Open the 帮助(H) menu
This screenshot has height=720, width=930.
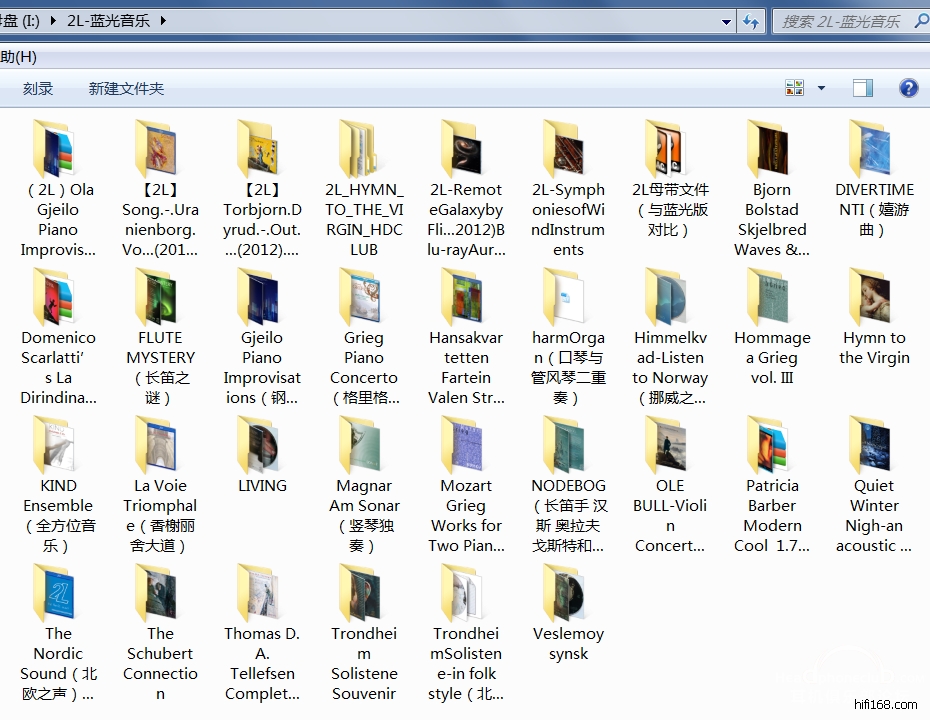coord(18,57)
